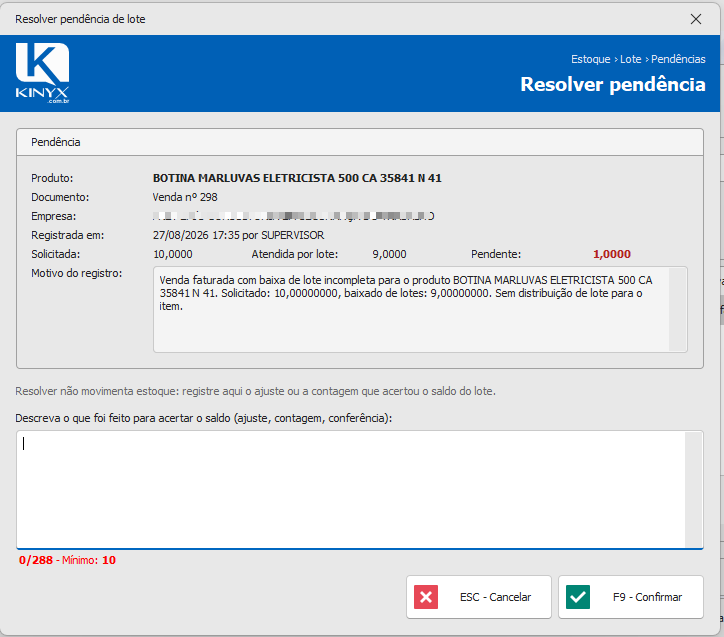Click the description text area scrollbar
Screen dimensions: 724x637
pos(694,490)
